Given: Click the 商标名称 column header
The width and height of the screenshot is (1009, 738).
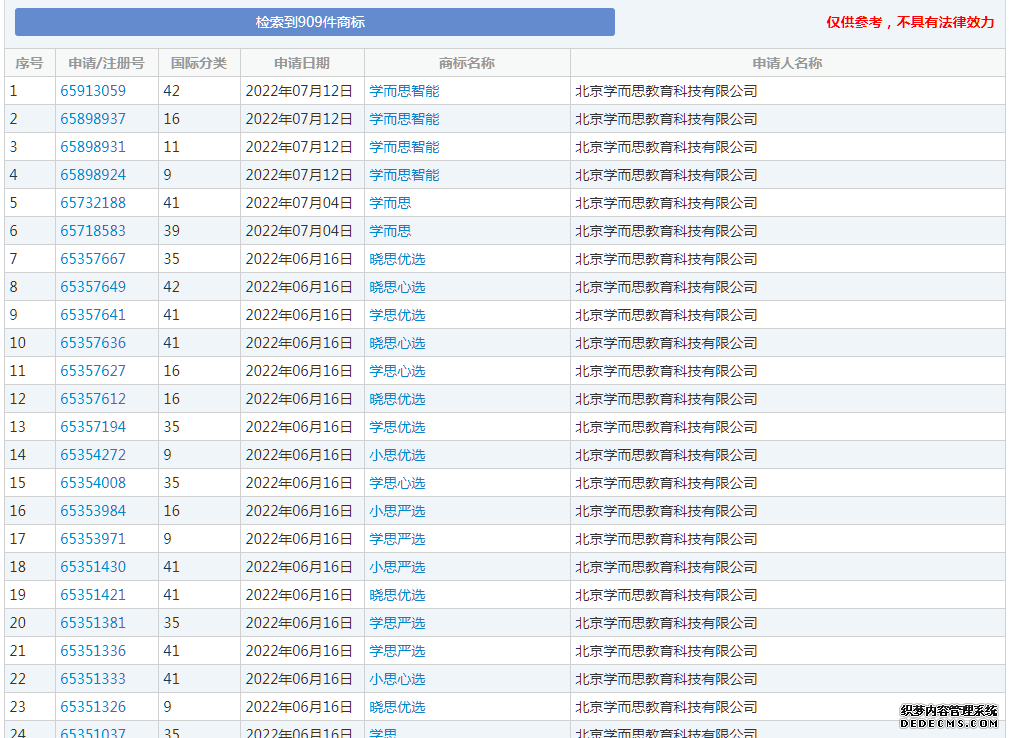Looking at the screenshot, I should [x=467, y=63].
